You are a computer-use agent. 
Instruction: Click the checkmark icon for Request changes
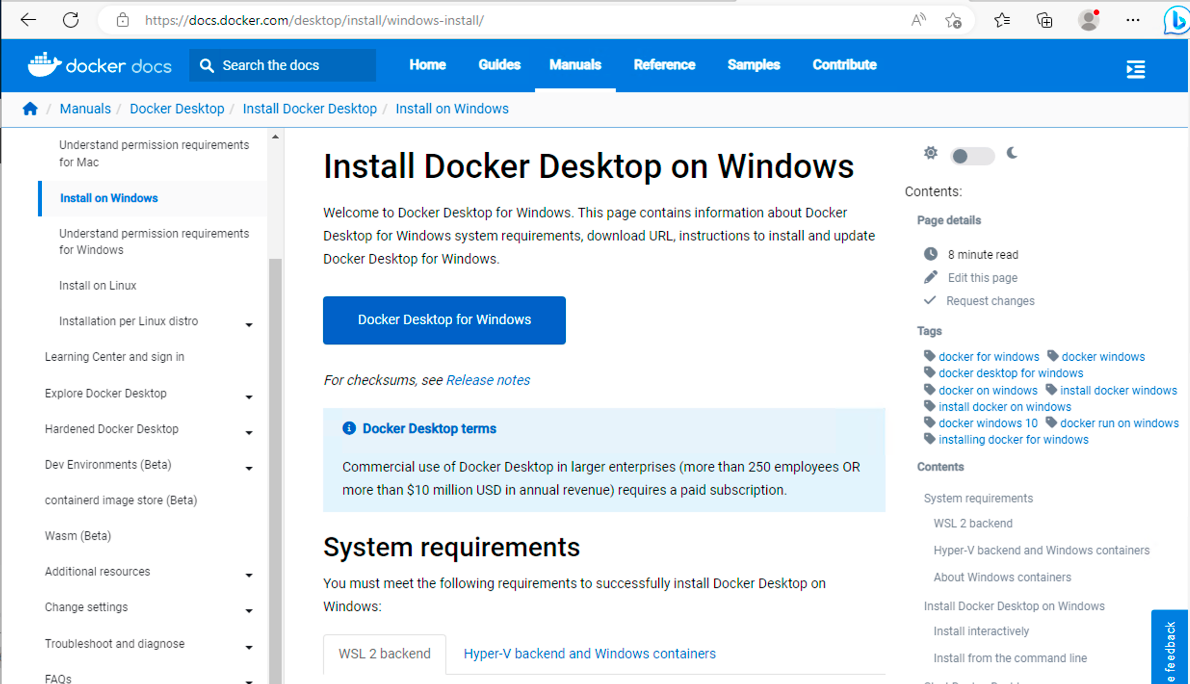pos(930,300)
